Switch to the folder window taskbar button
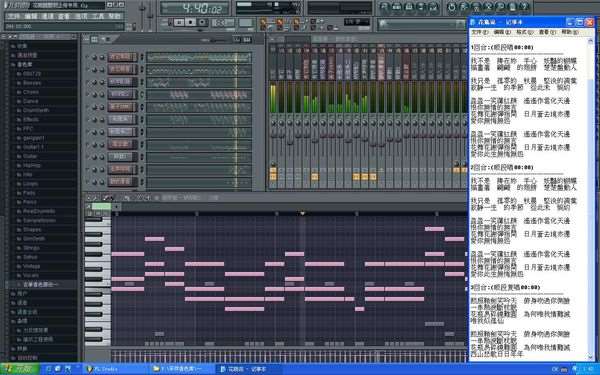600x375 pixels. [182, 369]
